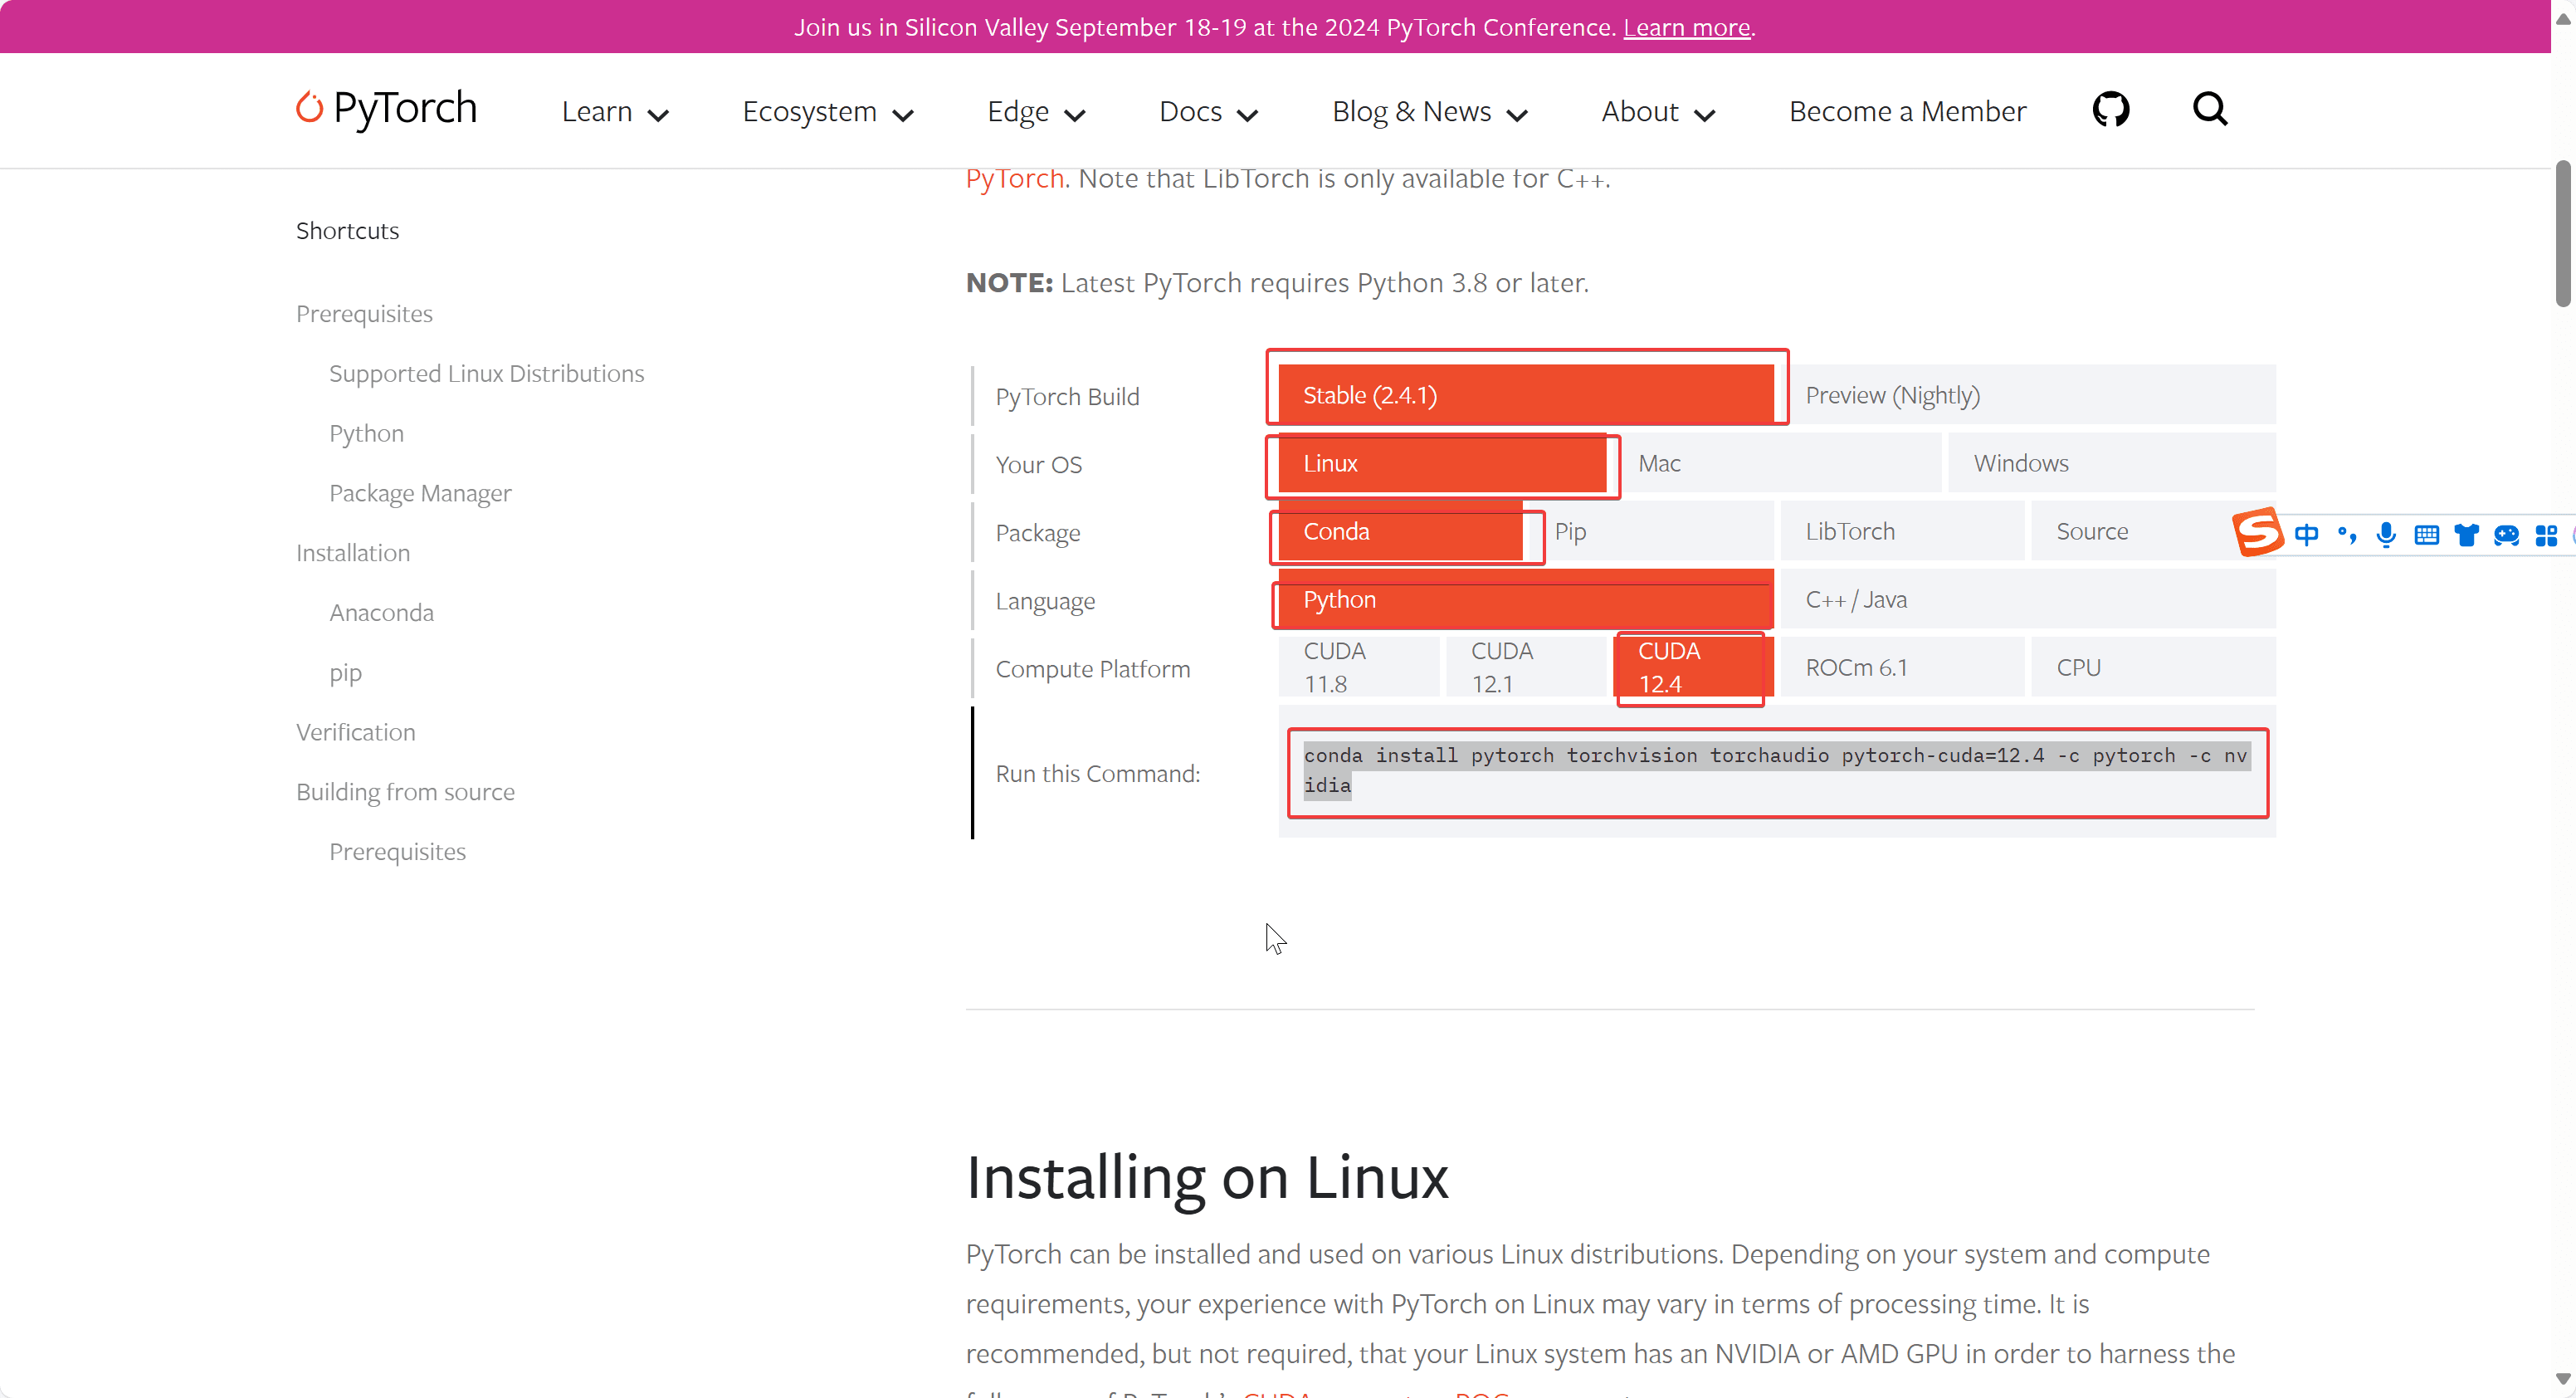
Task: Choose Linux as your OS
Action: pyautogui.click(x=1443, y=463)
